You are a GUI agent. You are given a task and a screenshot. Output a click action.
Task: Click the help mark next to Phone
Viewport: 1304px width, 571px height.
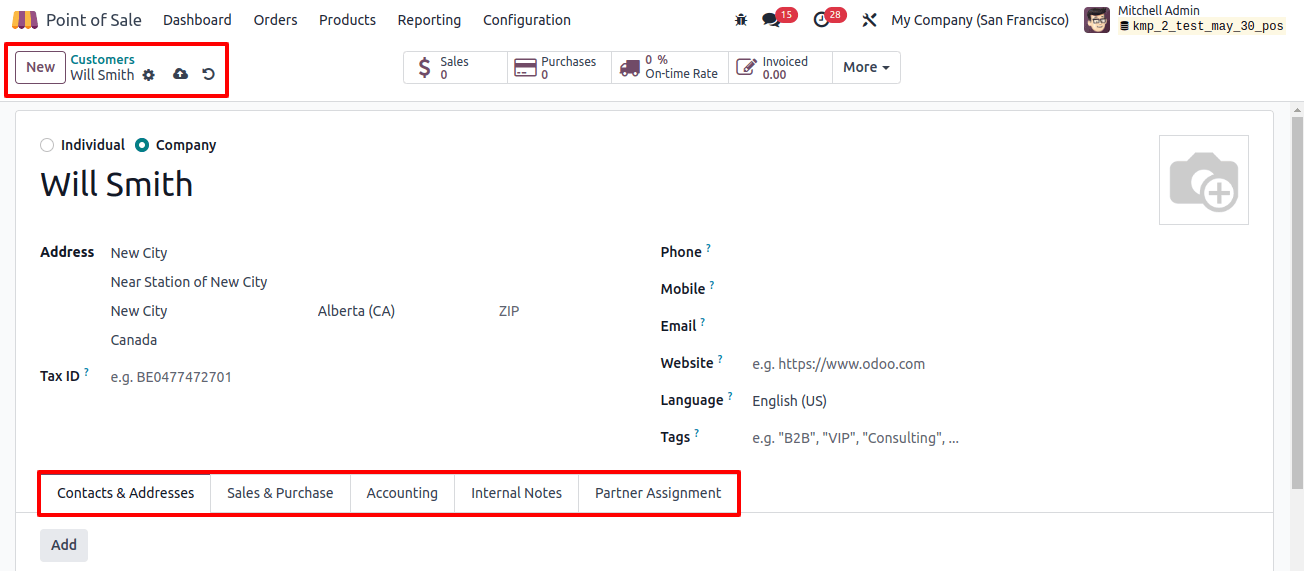coord(709,248)
